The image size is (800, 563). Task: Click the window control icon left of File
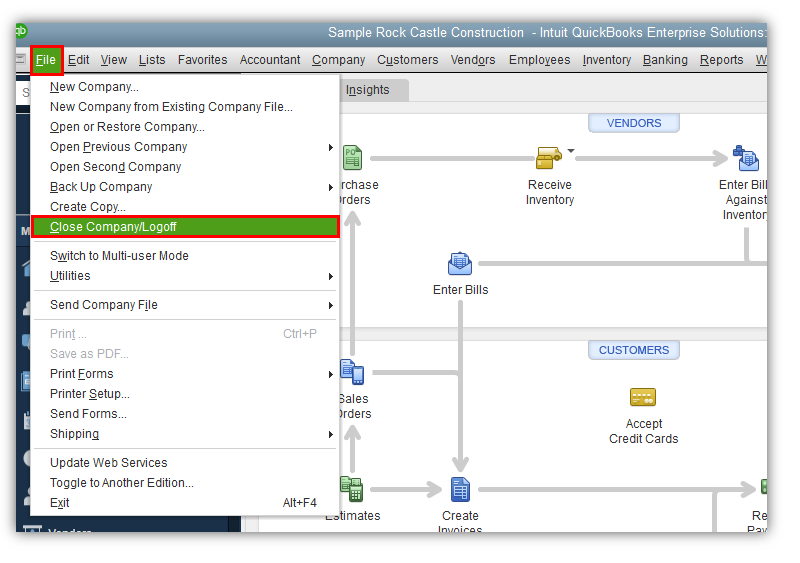21,59
